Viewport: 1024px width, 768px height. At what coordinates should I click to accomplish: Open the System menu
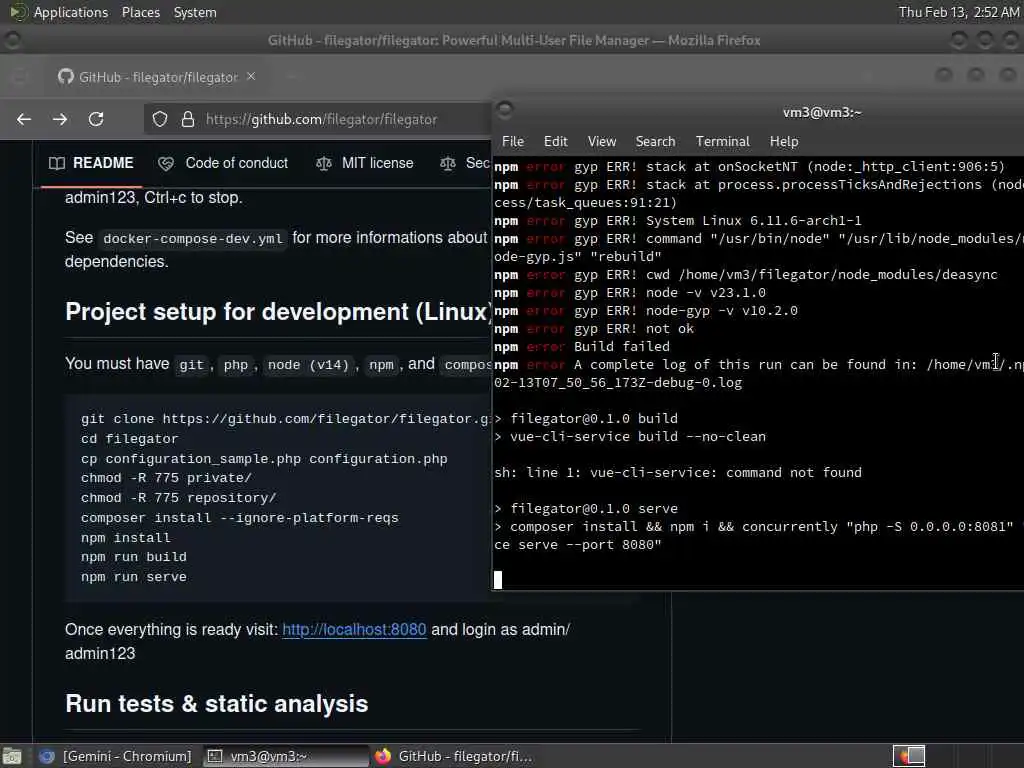(x=195, y=12)
